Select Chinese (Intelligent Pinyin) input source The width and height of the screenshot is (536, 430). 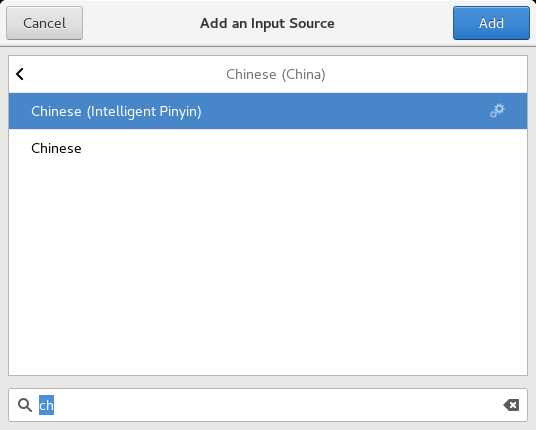[268, 111]
